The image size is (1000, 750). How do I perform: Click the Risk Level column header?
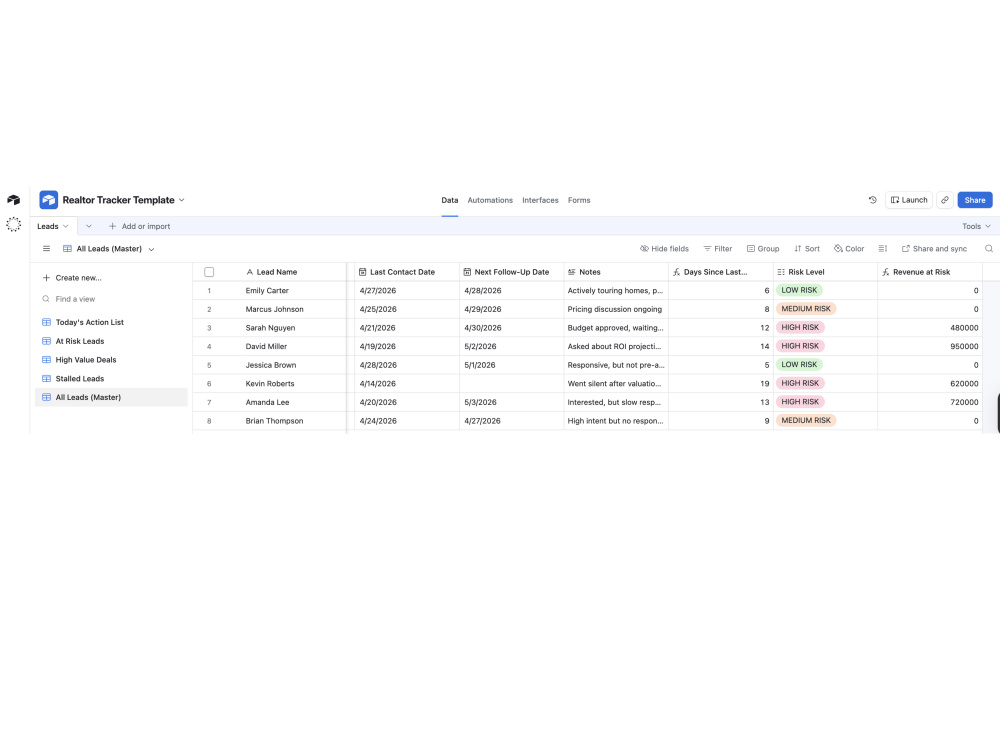tap(825, 272)
